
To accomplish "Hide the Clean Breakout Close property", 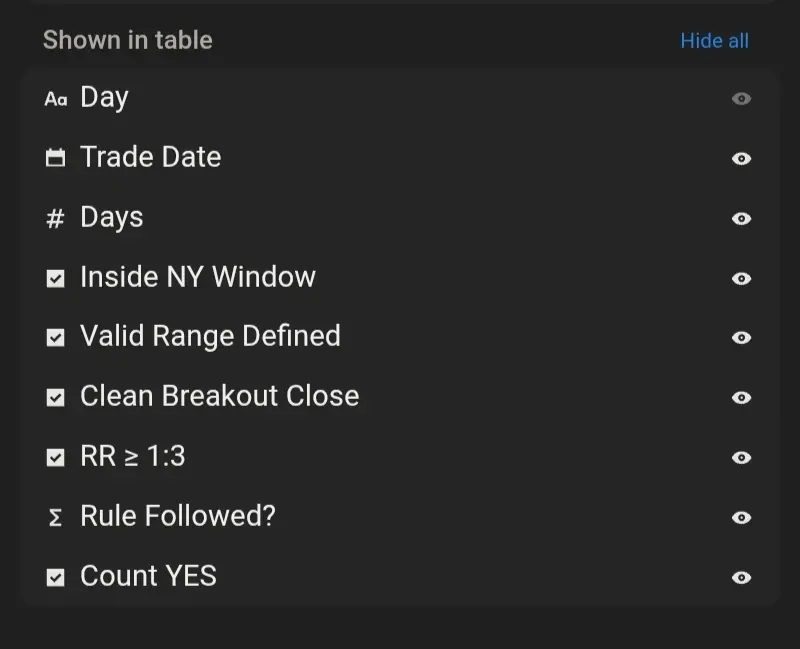I will [x=741, y=397].
